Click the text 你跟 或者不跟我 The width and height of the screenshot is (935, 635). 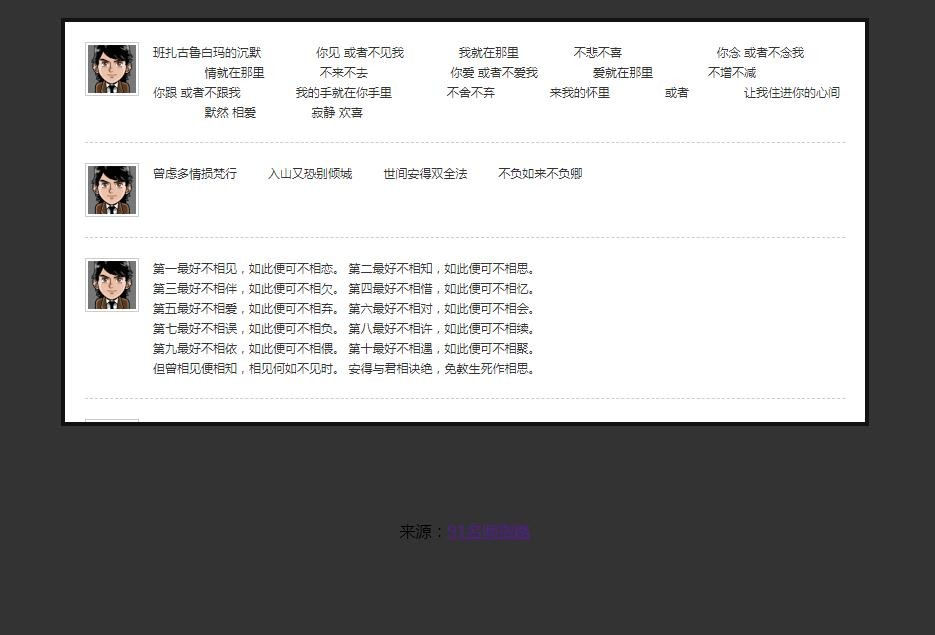pyautogui.click(x=197, y=92)
